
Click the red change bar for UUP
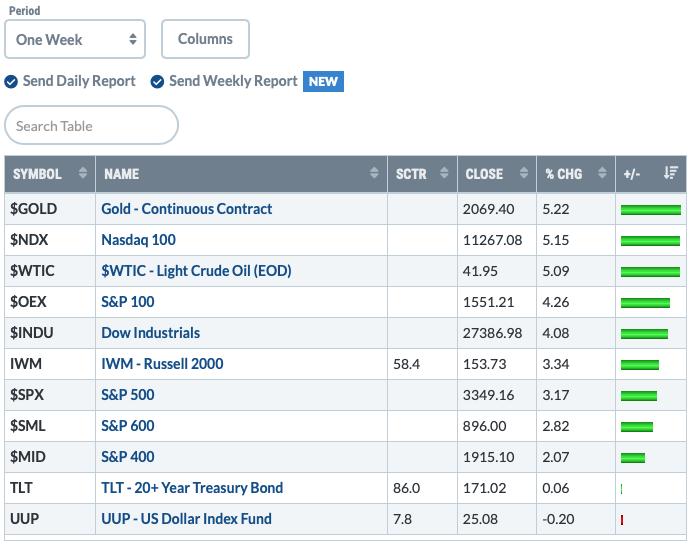622,519
